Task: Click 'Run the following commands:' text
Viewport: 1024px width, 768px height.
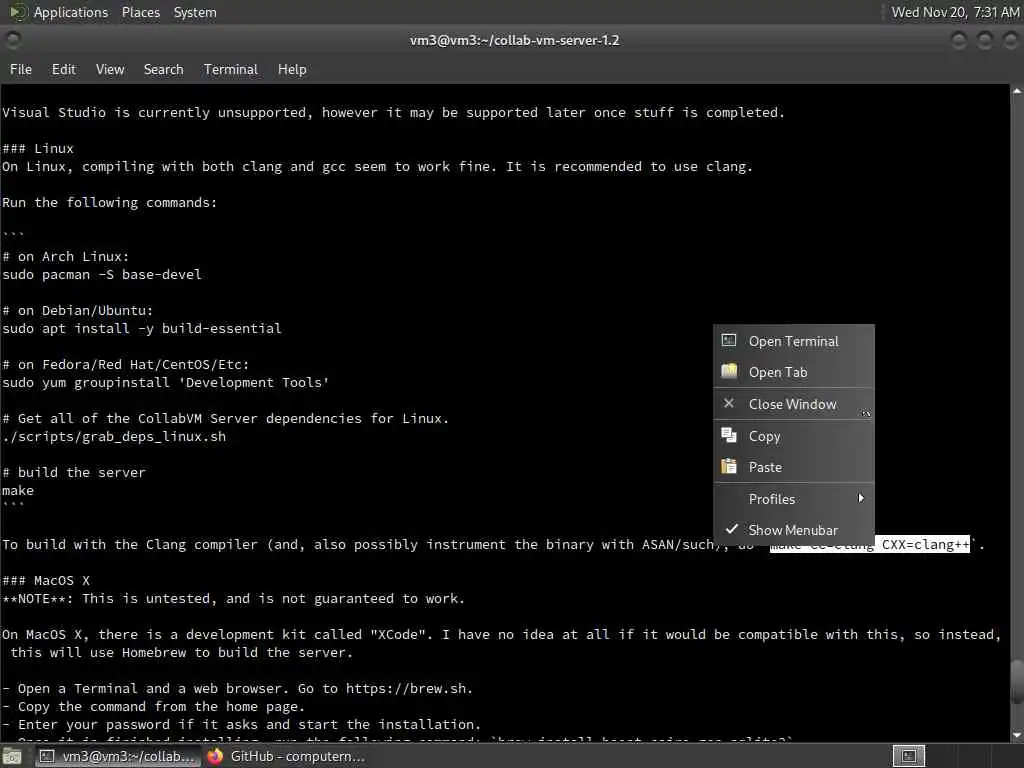Action: coord(109,202)
